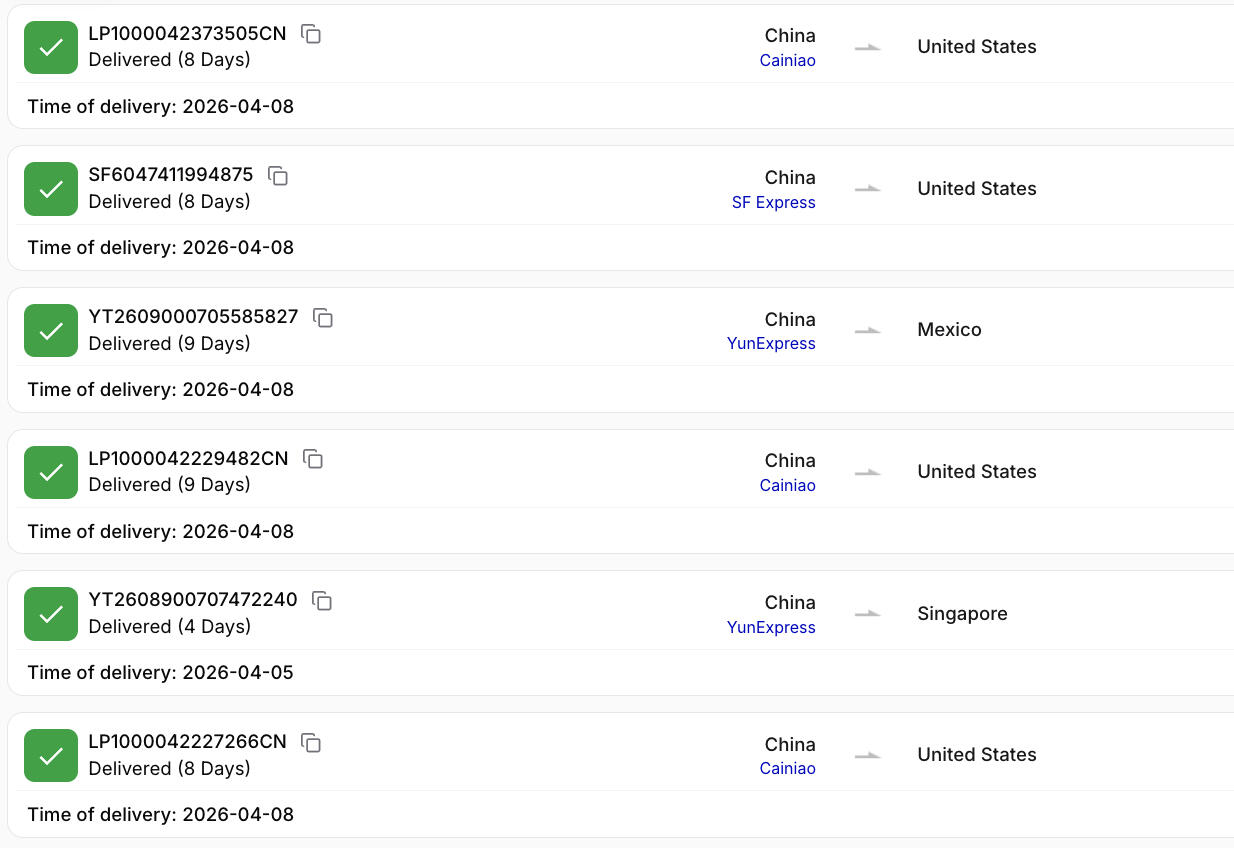
Task: Copy tracking number LP1000042229482CN
Action: coord(313,459)
